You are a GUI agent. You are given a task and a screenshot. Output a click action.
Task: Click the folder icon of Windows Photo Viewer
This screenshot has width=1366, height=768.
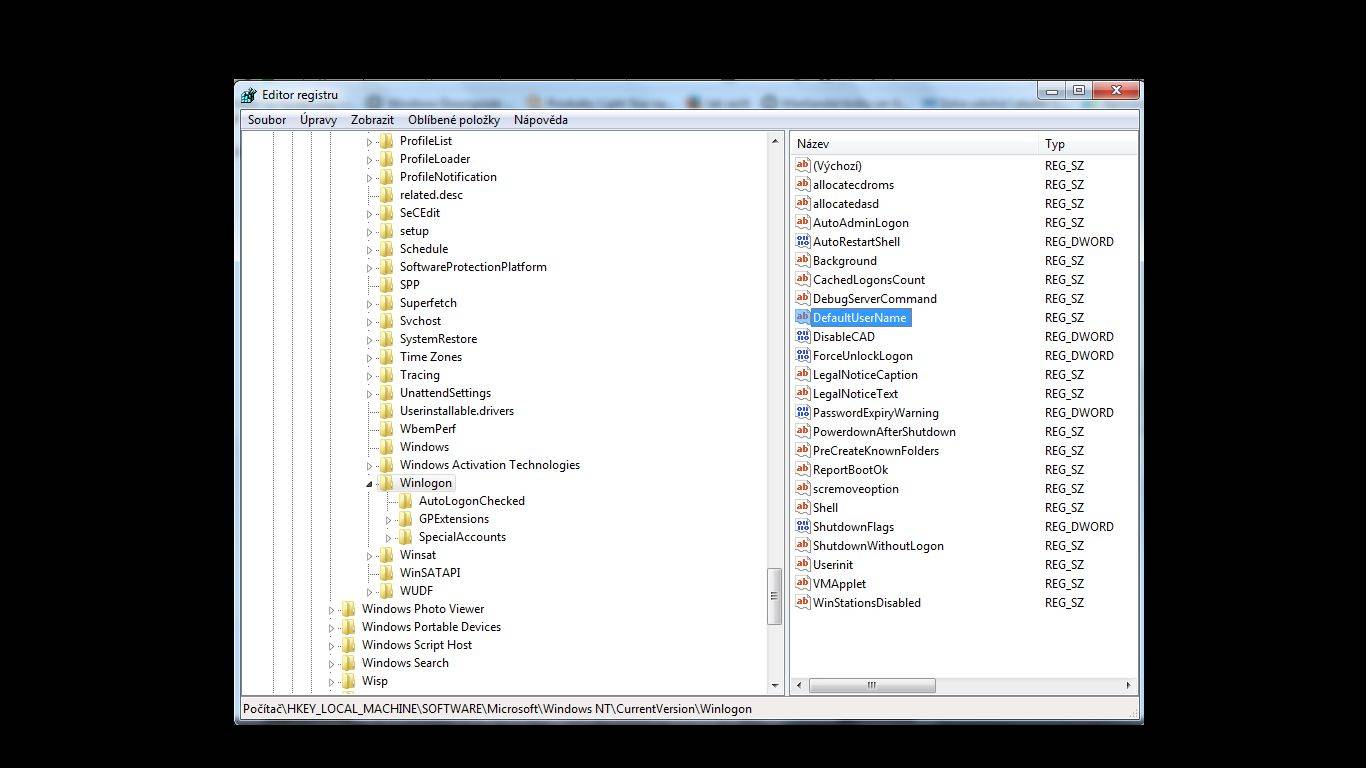point(348,609)
